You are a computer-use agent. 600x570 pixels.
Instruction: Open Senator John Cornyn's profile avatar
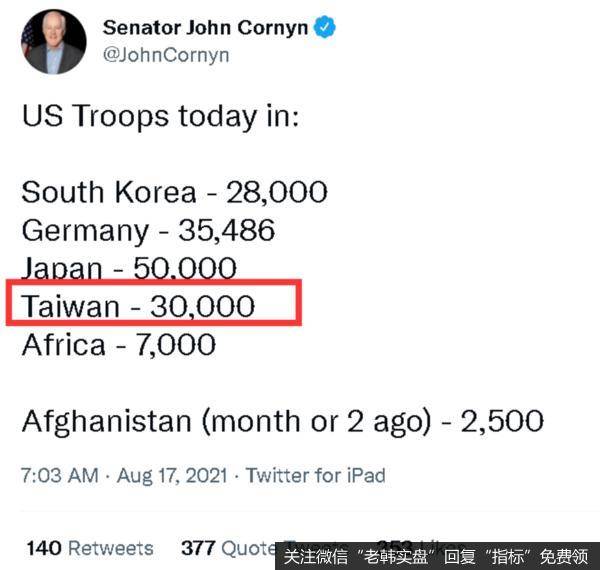54,42
